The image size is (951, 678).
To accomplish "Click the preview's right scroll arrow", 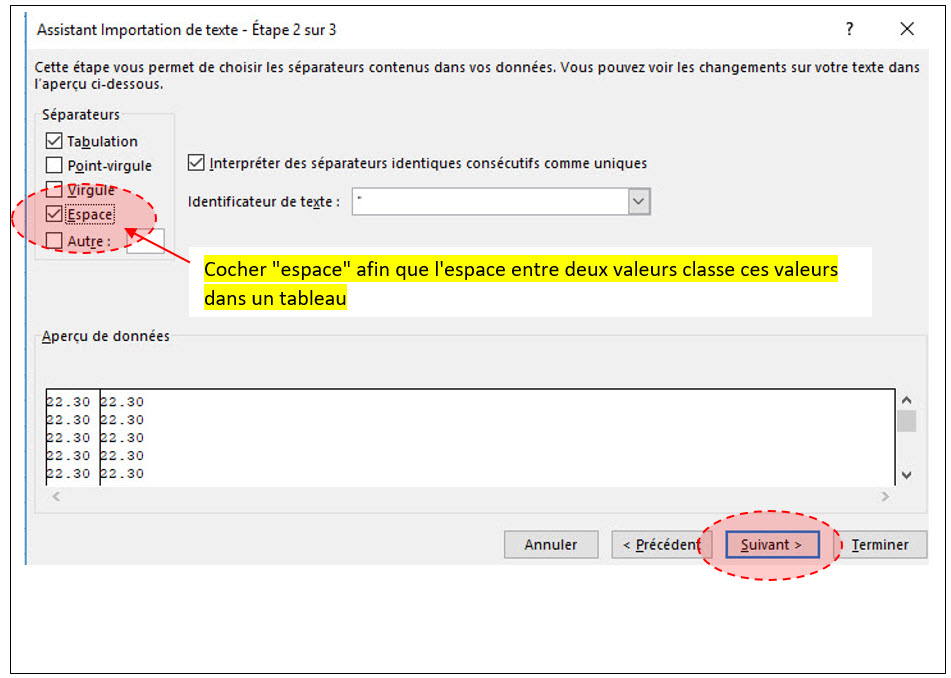I will tap(884, 496).
